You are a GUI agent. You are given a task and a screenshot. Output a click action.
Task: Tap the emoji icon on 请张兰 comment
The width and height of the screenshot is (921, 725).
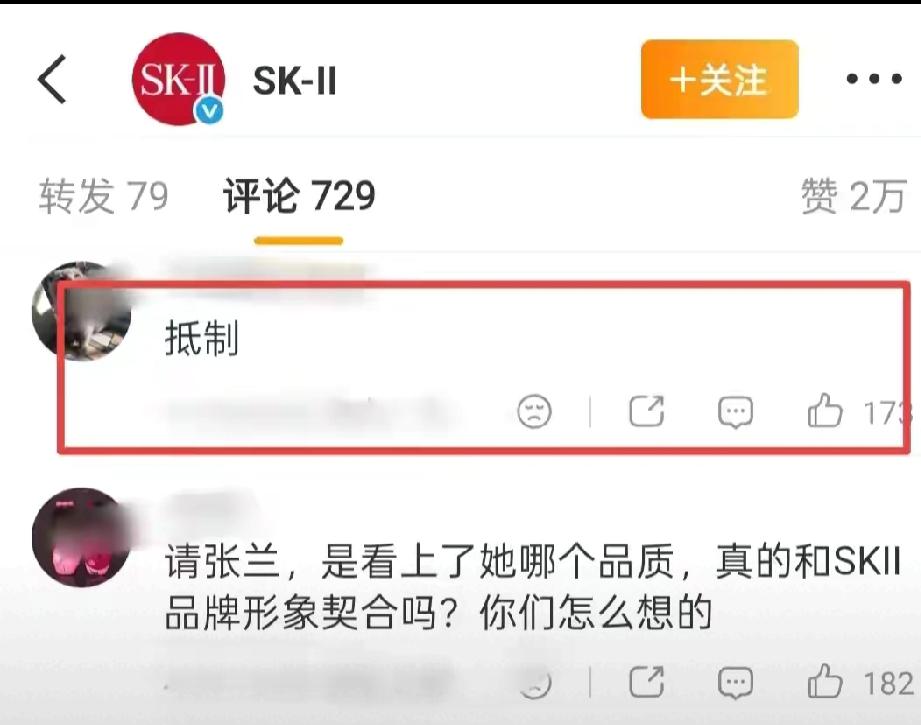coord(535,683)
